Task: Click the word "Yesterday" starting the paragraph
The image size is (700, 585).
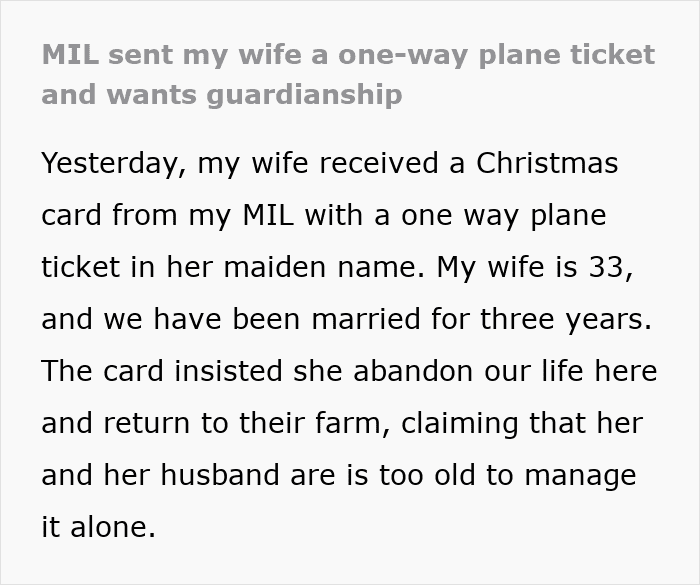Action: pos(110,163)
